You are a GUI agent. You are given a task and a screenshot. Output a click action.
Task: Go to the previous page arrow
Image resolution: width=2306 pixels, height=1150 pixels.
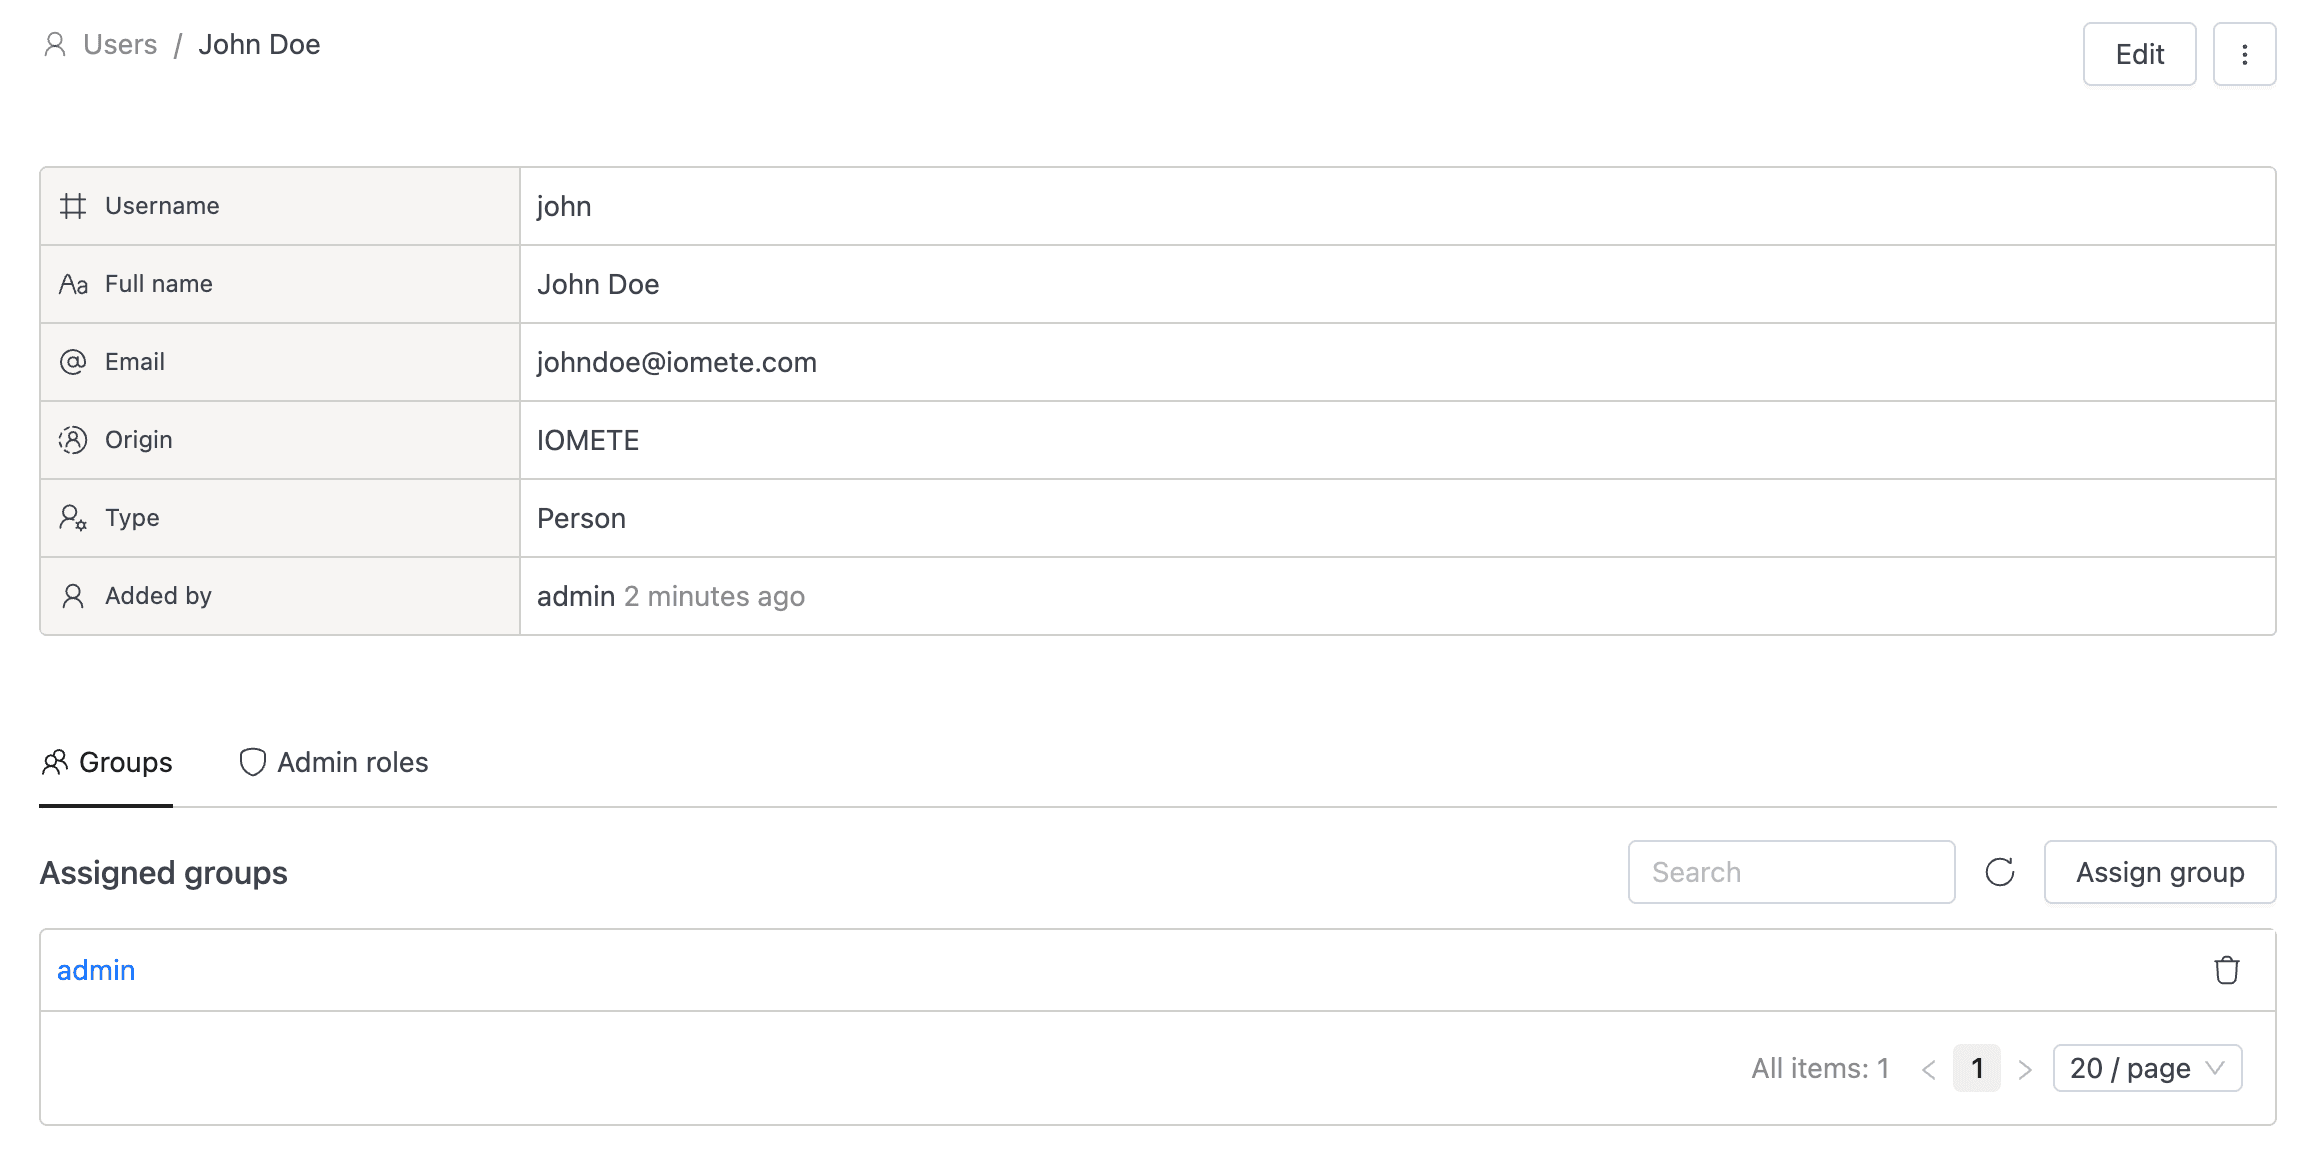click(1929, 1069)
